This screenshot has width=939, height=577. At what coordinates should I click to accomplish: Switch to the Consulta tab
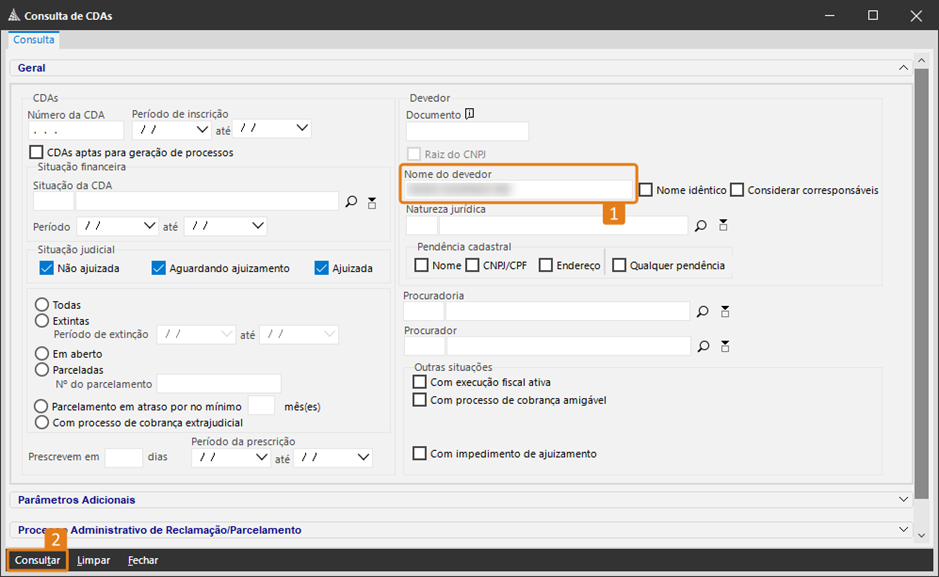pyautogui.click(x=34, y=40)
